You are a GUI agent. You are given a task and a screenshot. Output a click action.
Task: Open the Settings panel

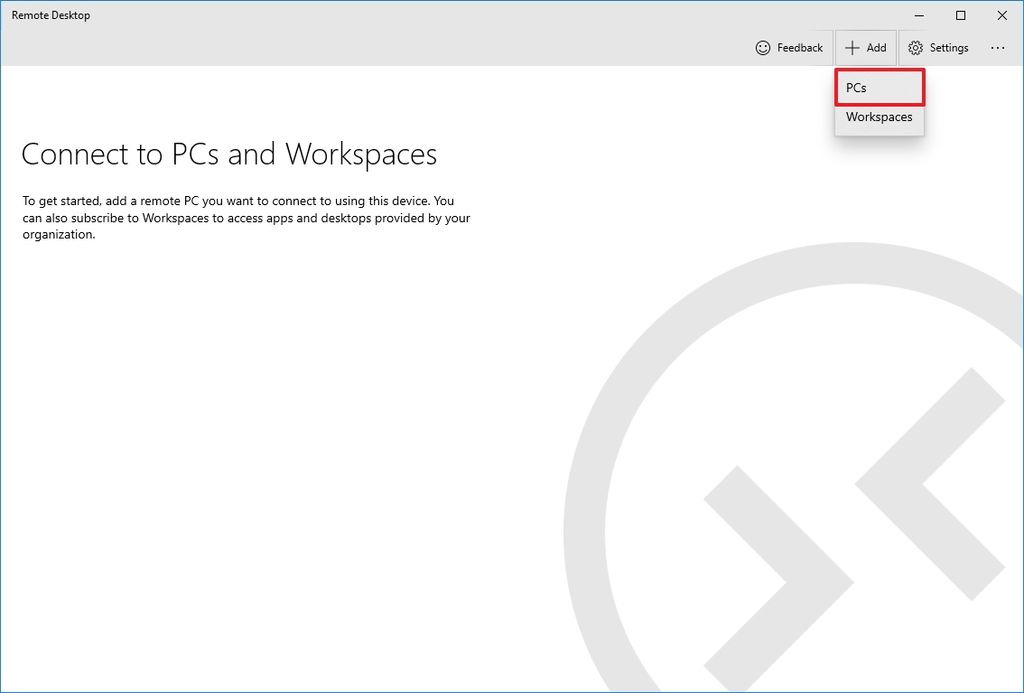tap(938, 47)
